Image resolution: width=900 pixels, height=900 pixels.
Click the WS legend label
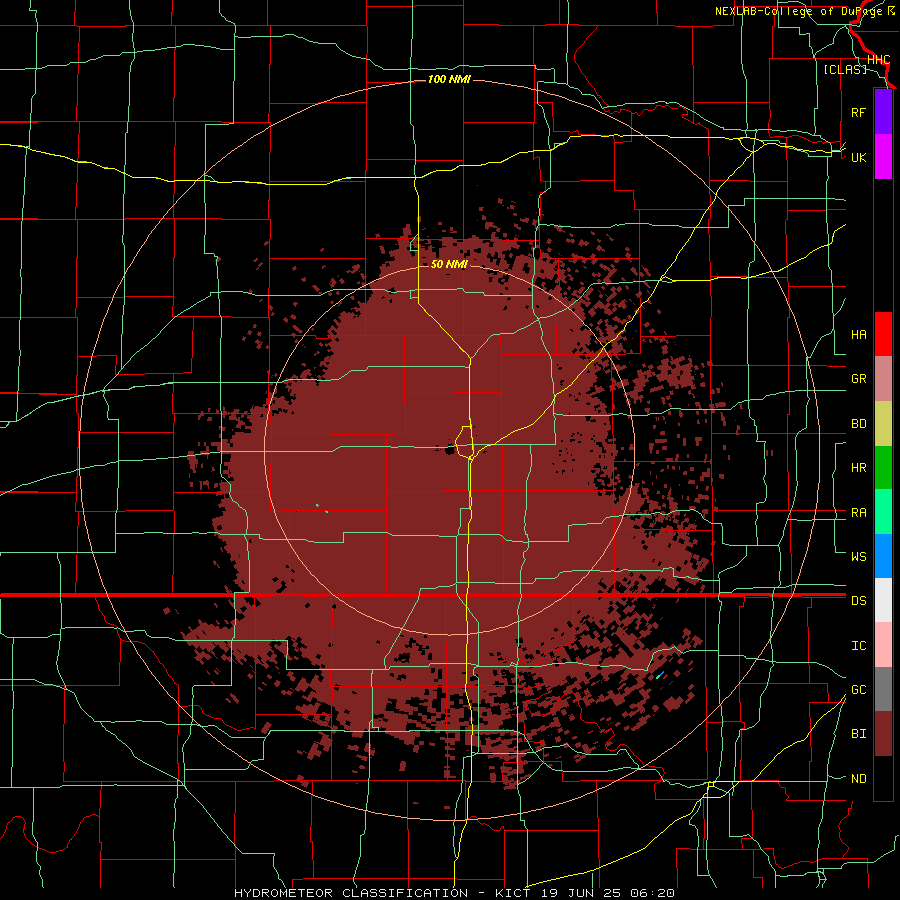(x=858, y=557)
